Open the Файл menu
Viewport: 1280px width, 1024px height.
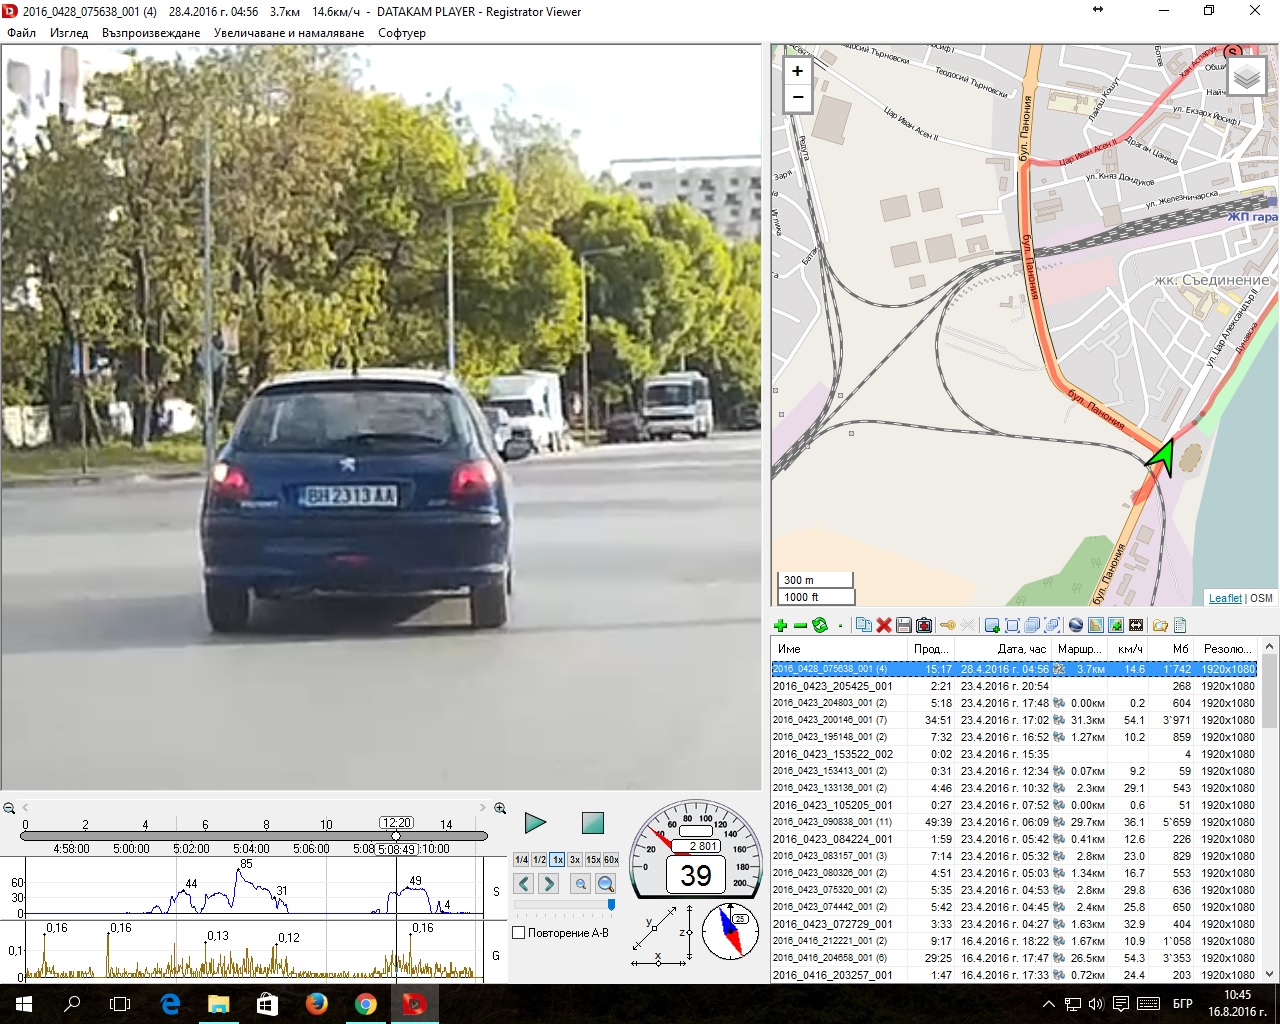coord(21,33)
